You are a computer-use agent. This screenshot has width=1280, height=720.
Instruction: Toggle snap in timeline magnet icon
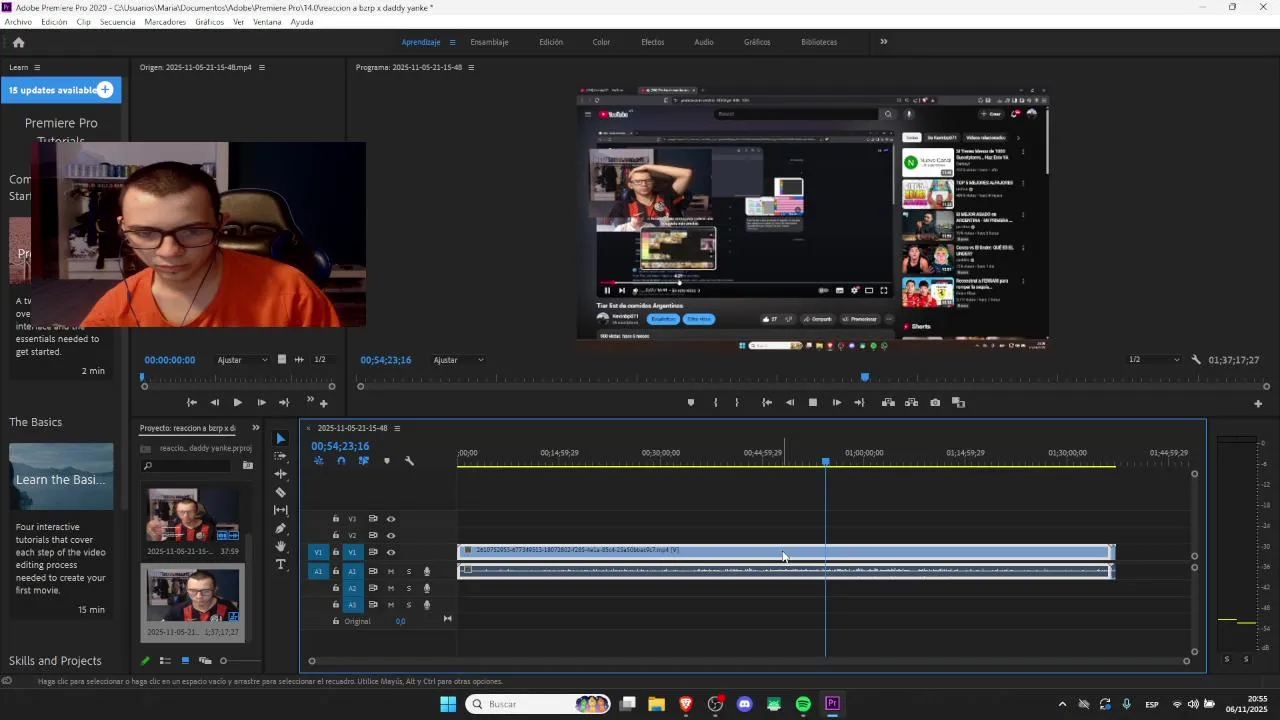click(x=341, y=461)
